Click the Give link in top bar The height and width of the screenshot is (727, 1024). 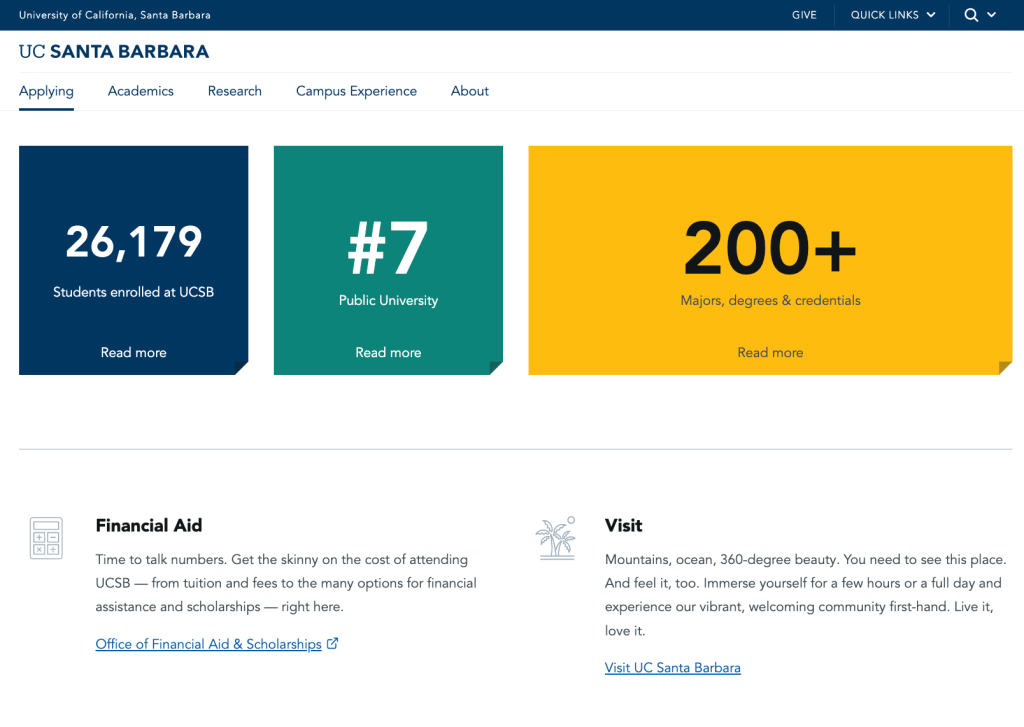(804, 15)
